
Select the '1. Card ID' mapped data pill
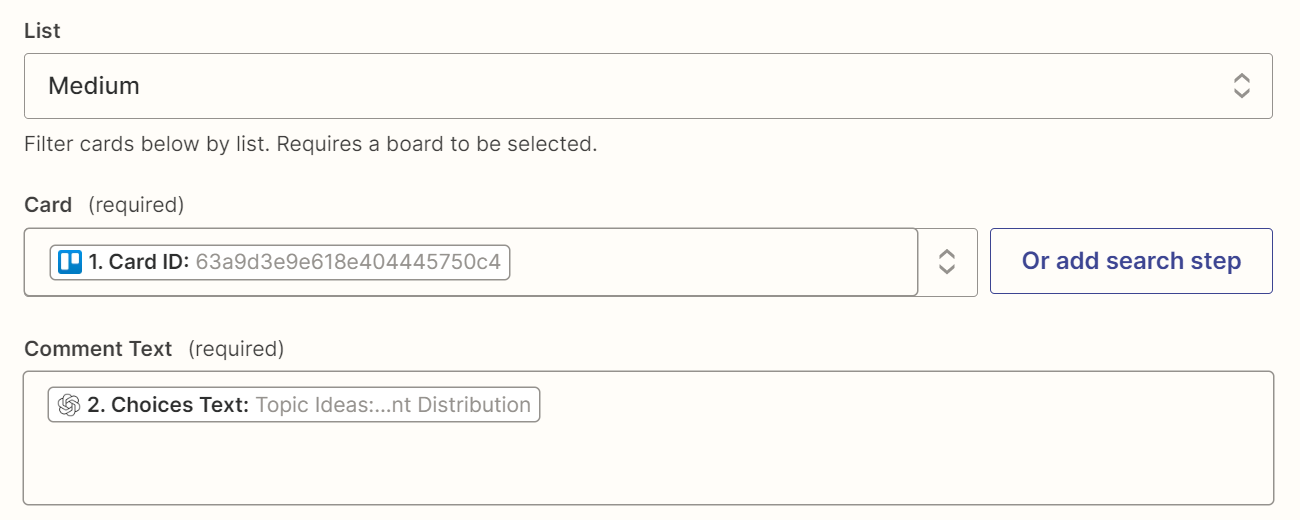coord(279,262)
